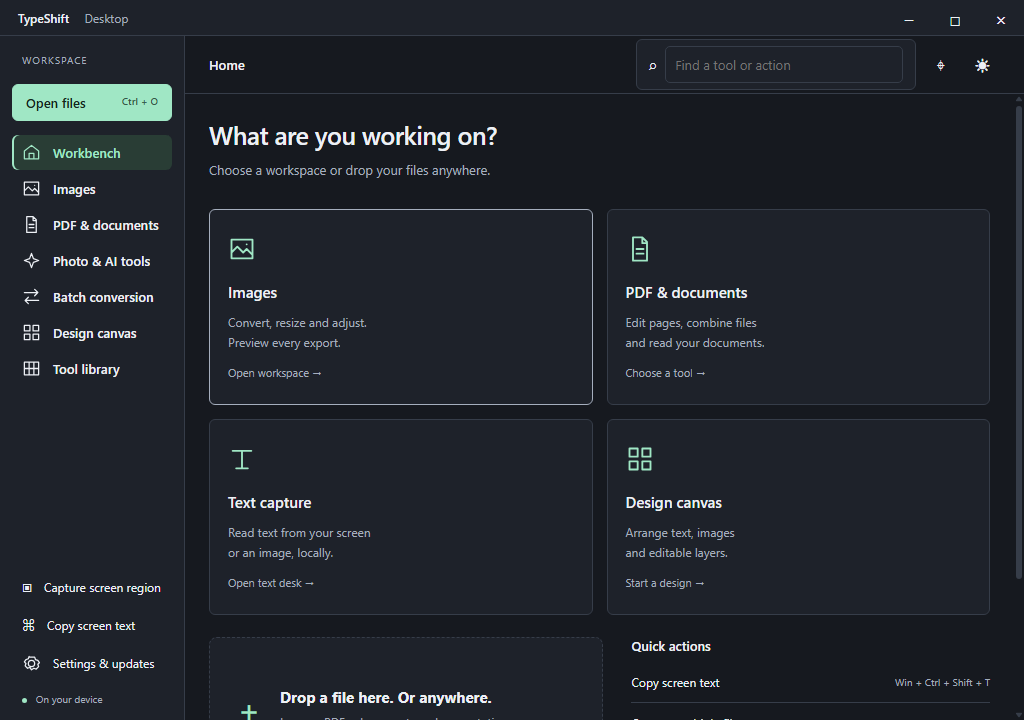Click the Design canvas grid icon in sidebar
This screenshot has height=720, width=1024.
[31, 333]
